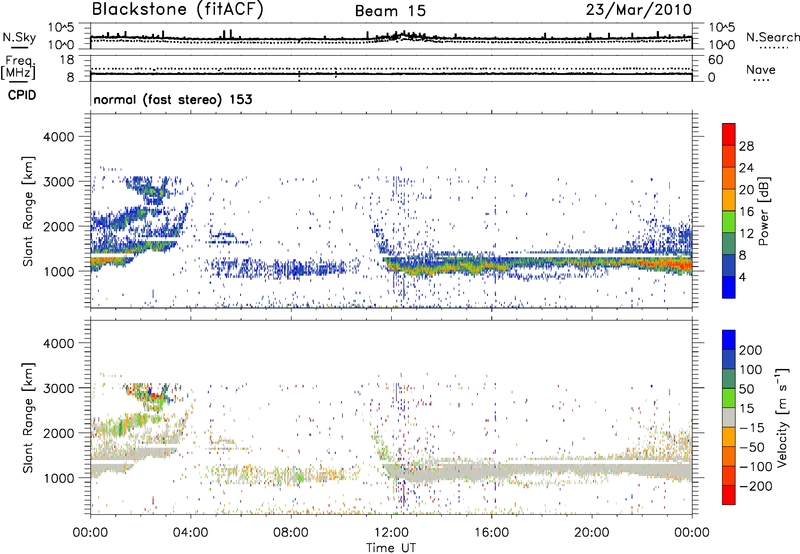The height and width of the screenshot is (554, 800).
Task: Click the '200' Velocity colorbar value
Action: [751, 350]
